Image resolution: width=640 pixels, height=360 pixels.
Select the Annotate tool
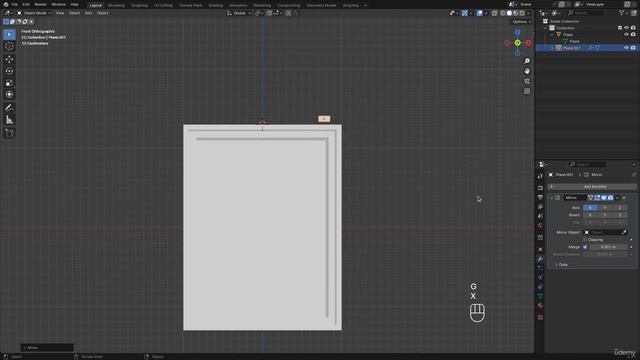click(x=9, y=108)
